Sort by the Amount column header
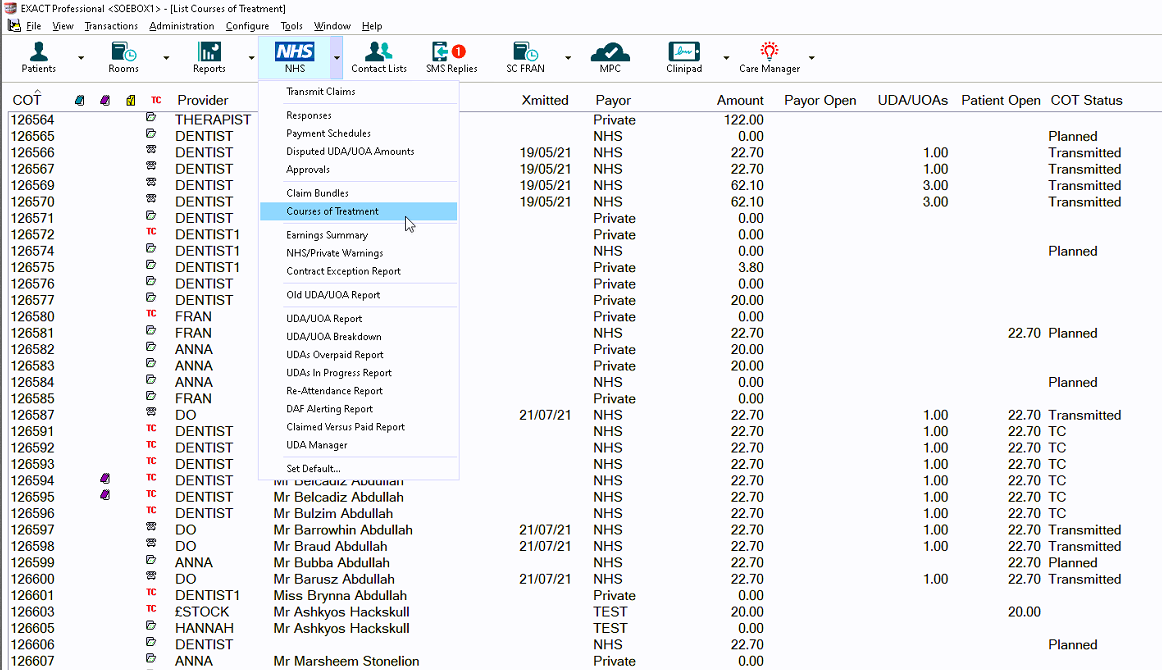The height and width of the screenshot is (670, 1162). [x=740, y=100]
